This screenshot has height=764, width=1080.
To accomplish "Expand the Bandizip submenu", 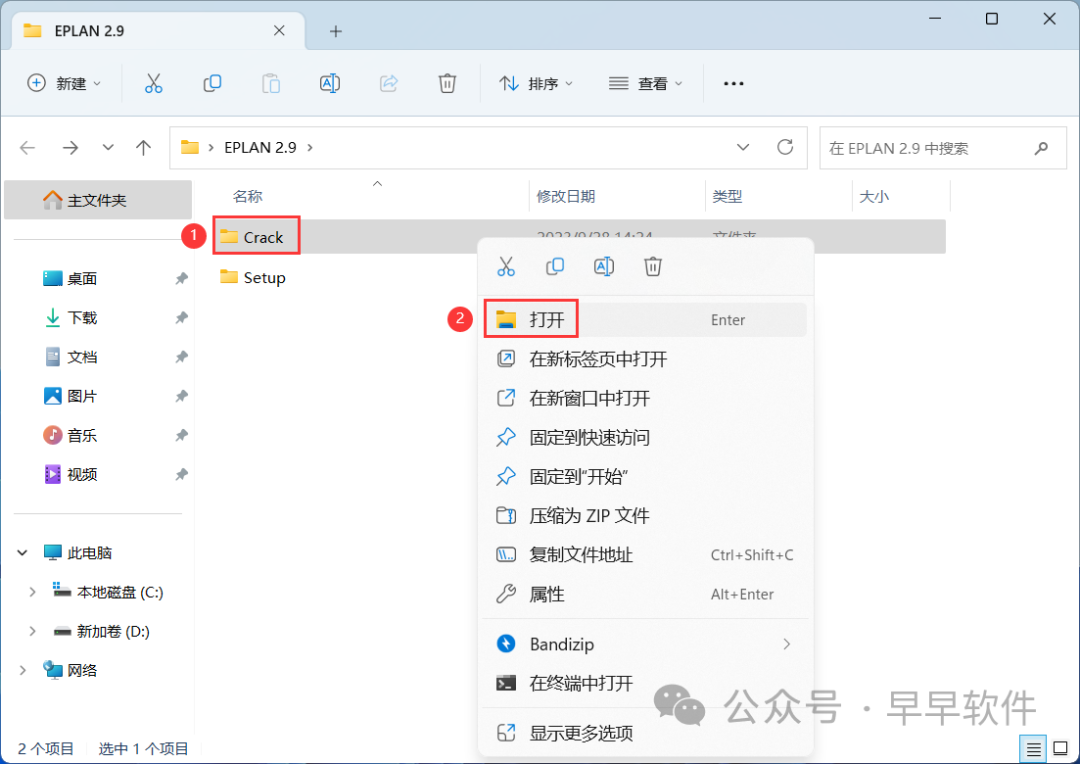I will [x=786, y=645].
